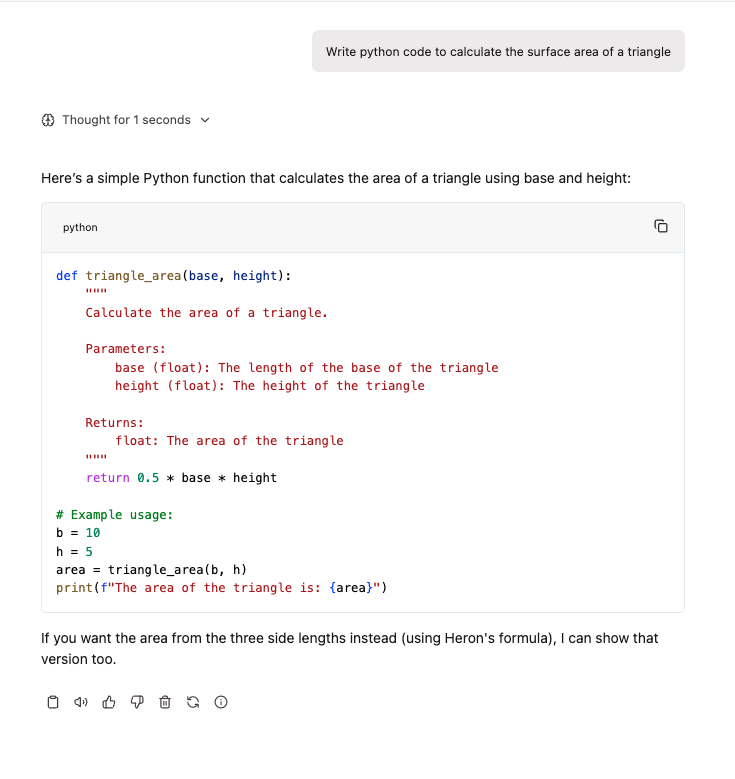Copy the Python code block
Screen dimensions: 735x779
[x=660, y=227]
